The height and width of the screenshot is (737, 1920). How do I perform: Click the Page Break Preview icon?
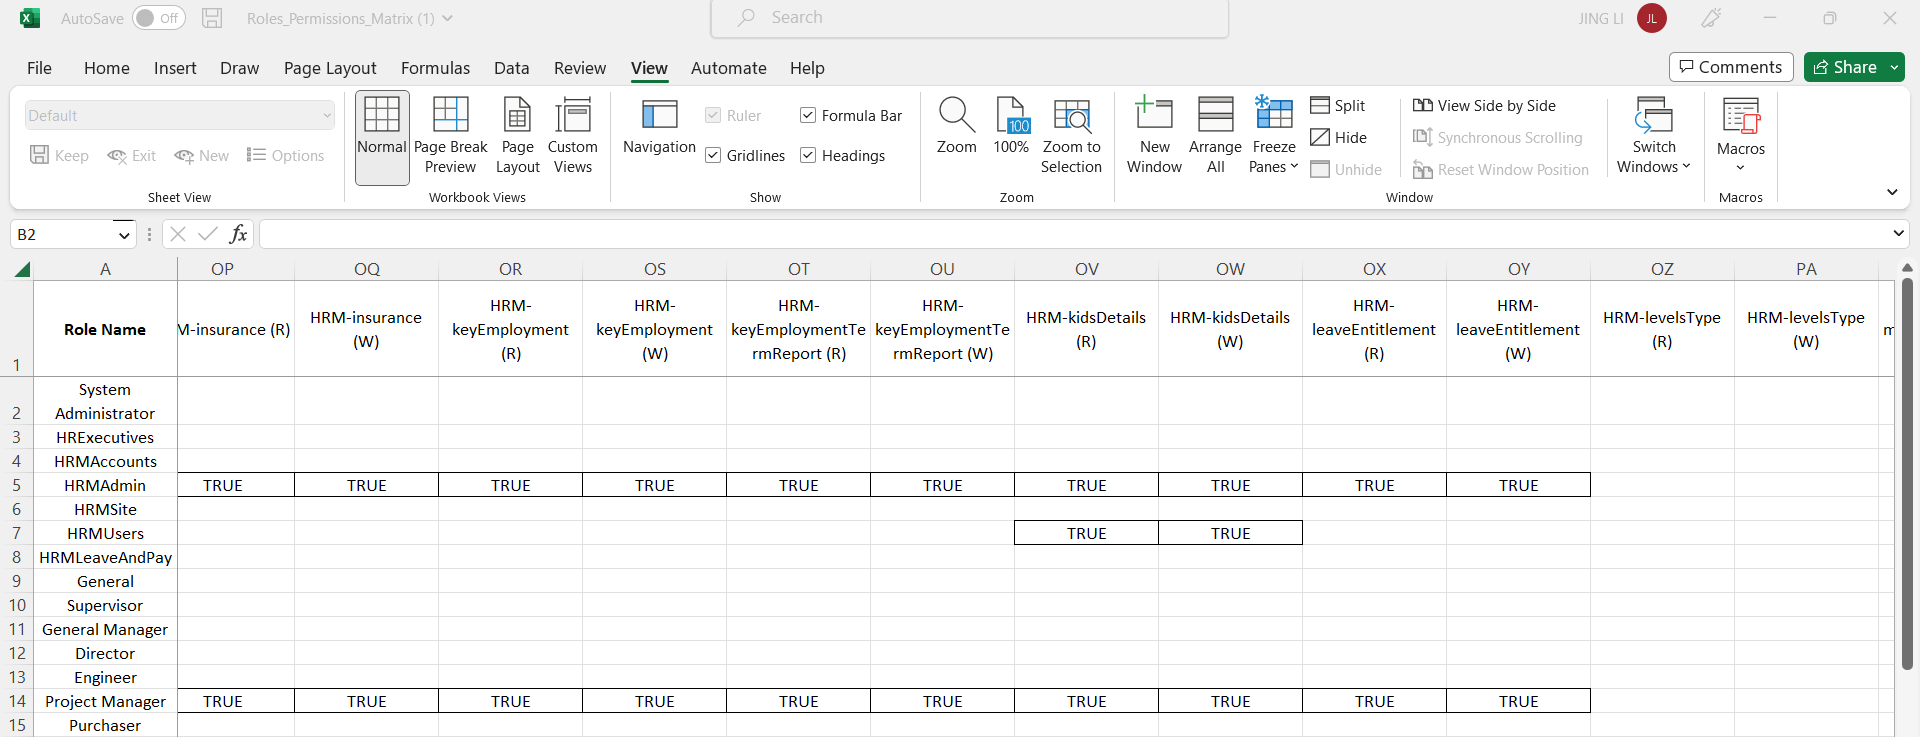coord(450,116)
